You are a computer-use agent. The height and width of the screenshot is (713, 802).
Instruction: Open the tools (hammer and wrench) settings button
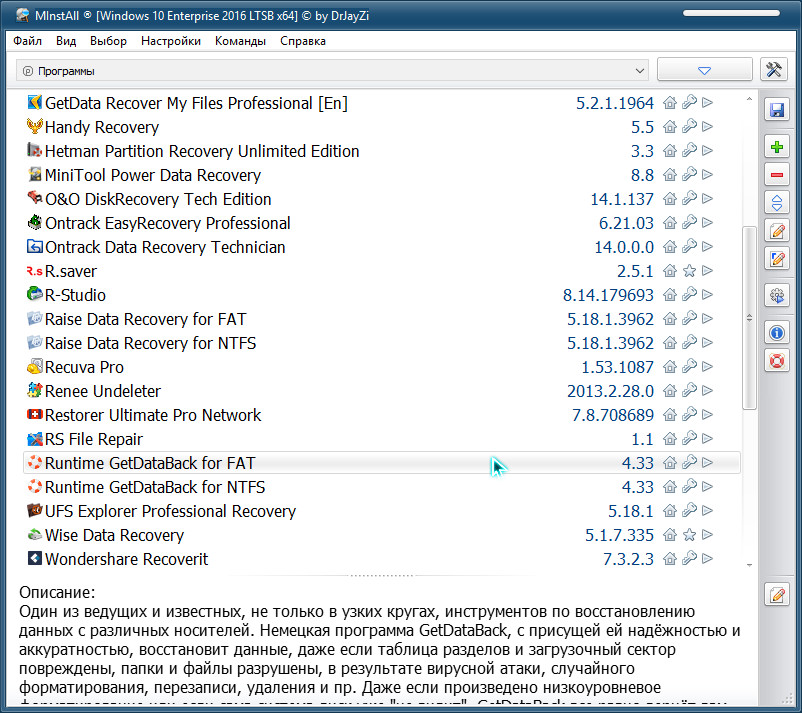coord(775,70)
